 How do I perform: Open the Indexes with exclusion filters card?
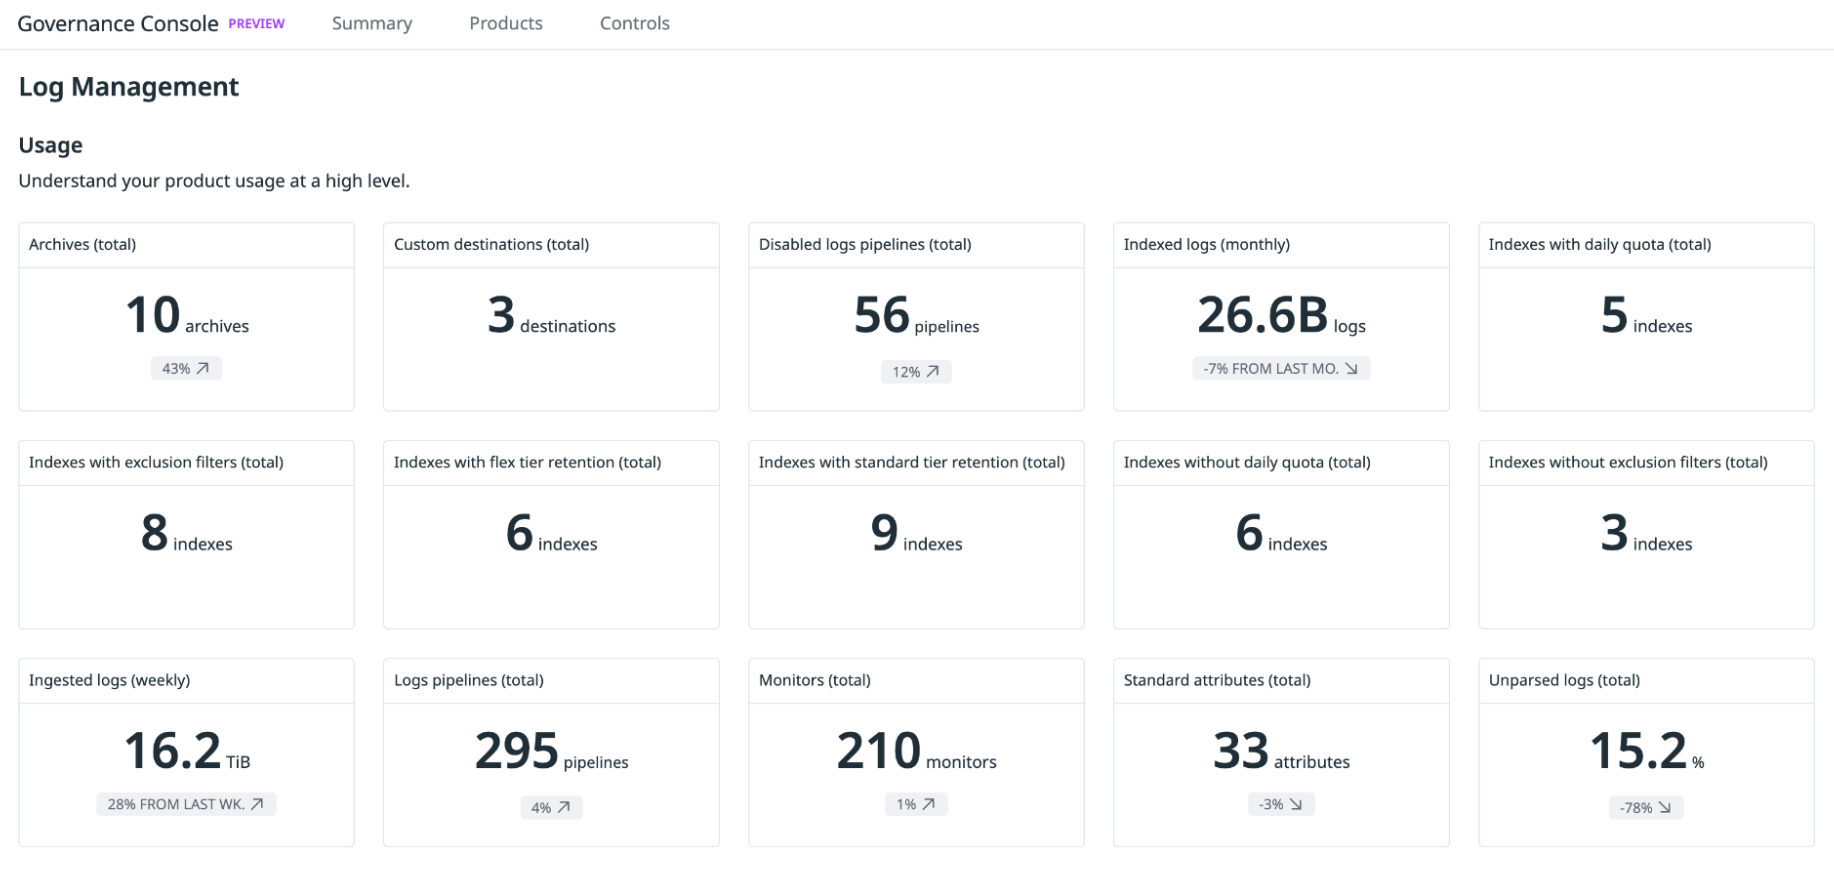click(x=186, y=534)
